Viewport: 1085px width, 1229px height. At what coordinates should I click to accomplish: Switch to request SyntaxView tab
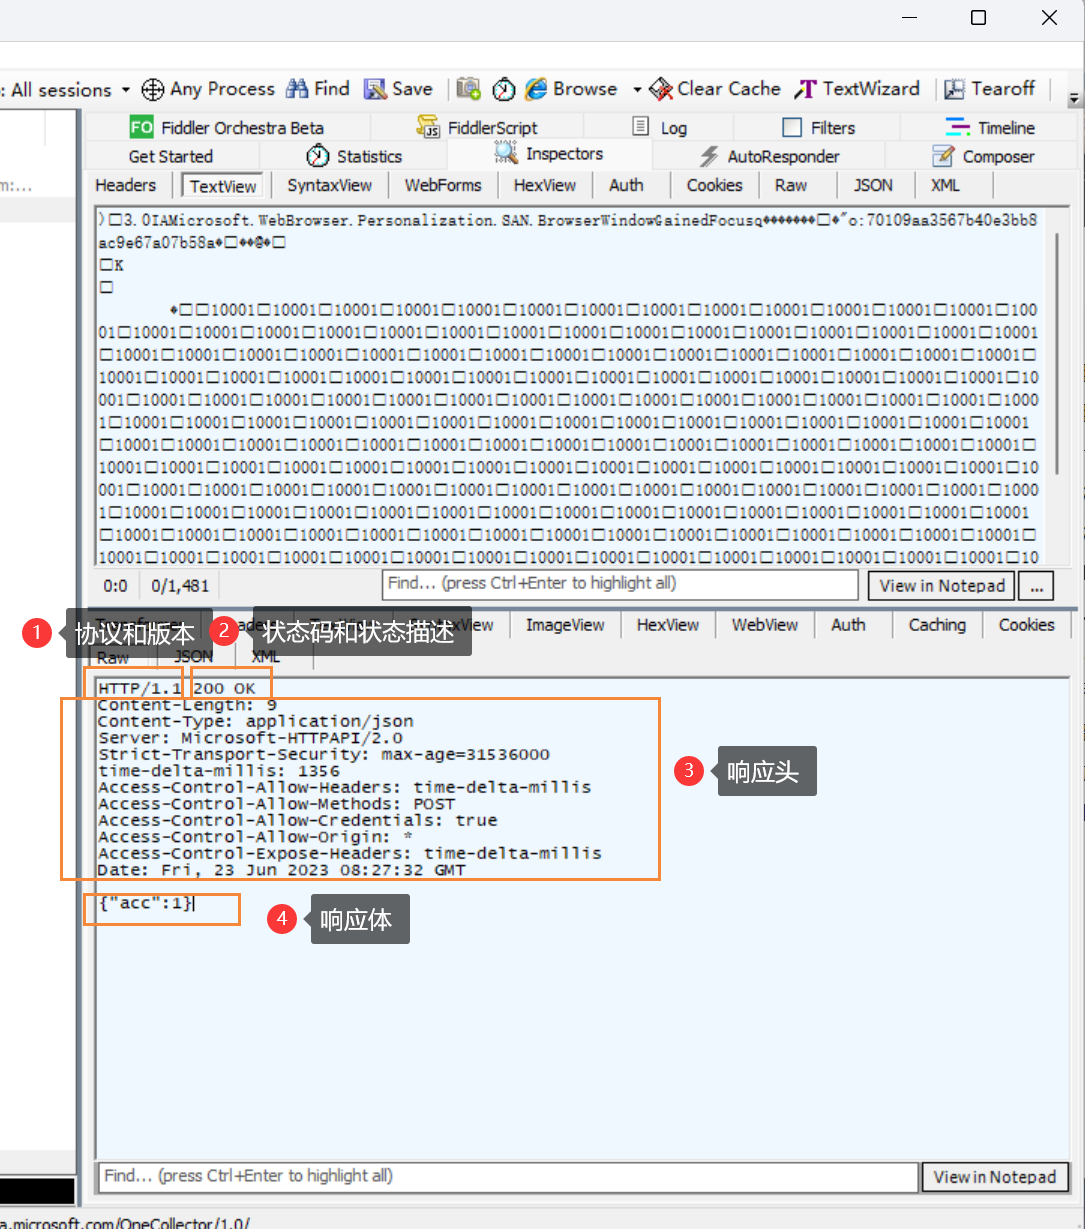click(330, 185)
